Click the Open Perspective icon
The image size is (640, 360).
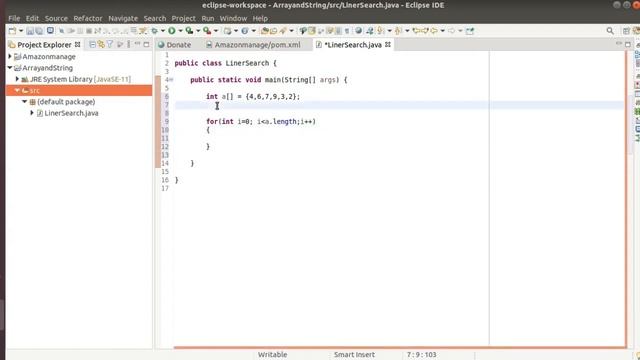coord(626,31)
